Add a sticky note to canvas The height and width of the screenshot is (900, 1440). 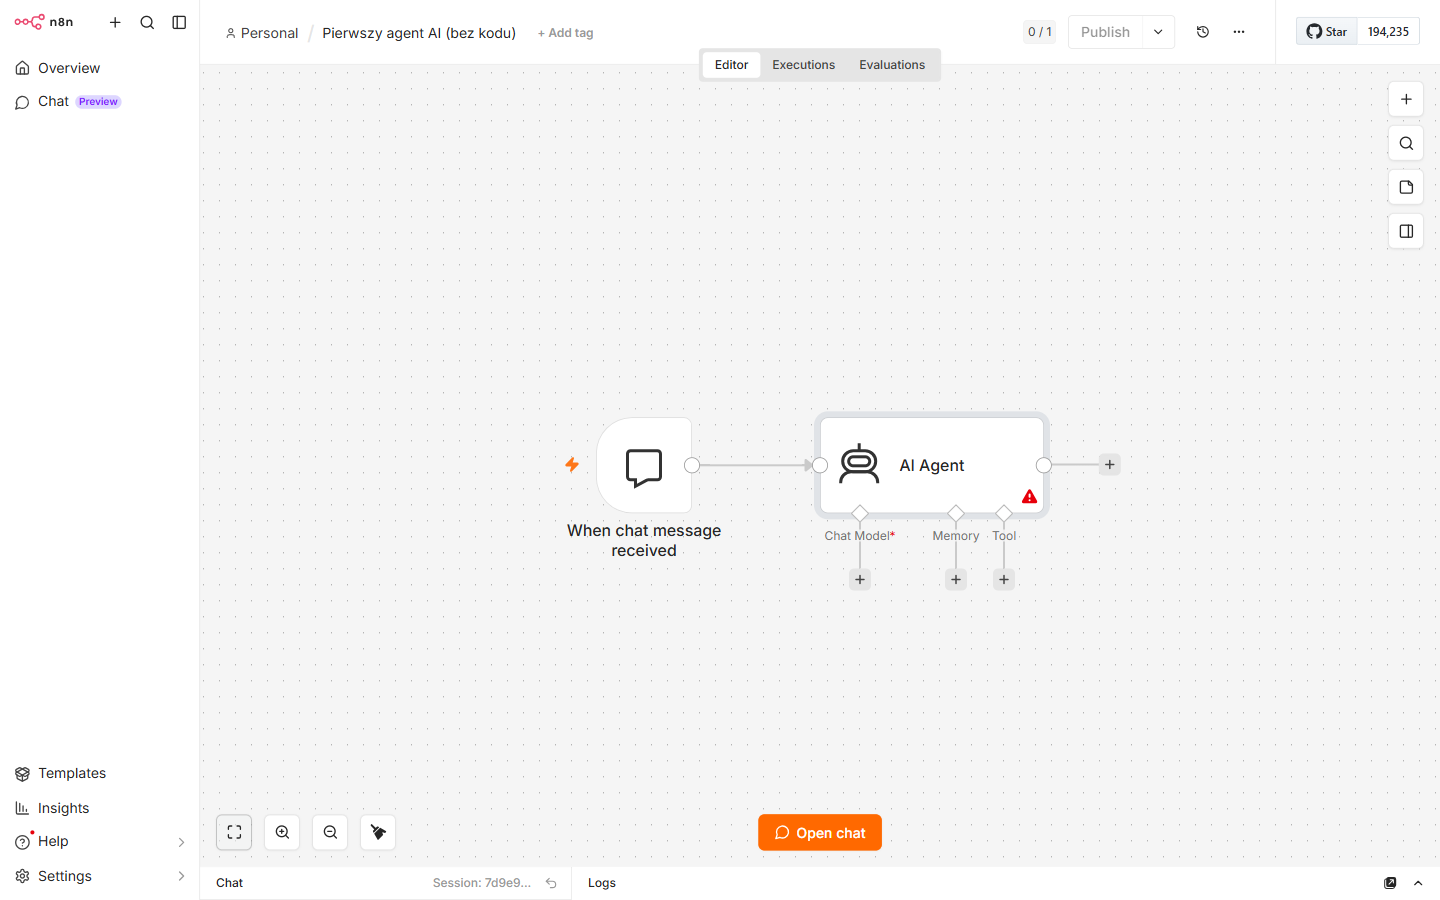(x=1406, y=187)
